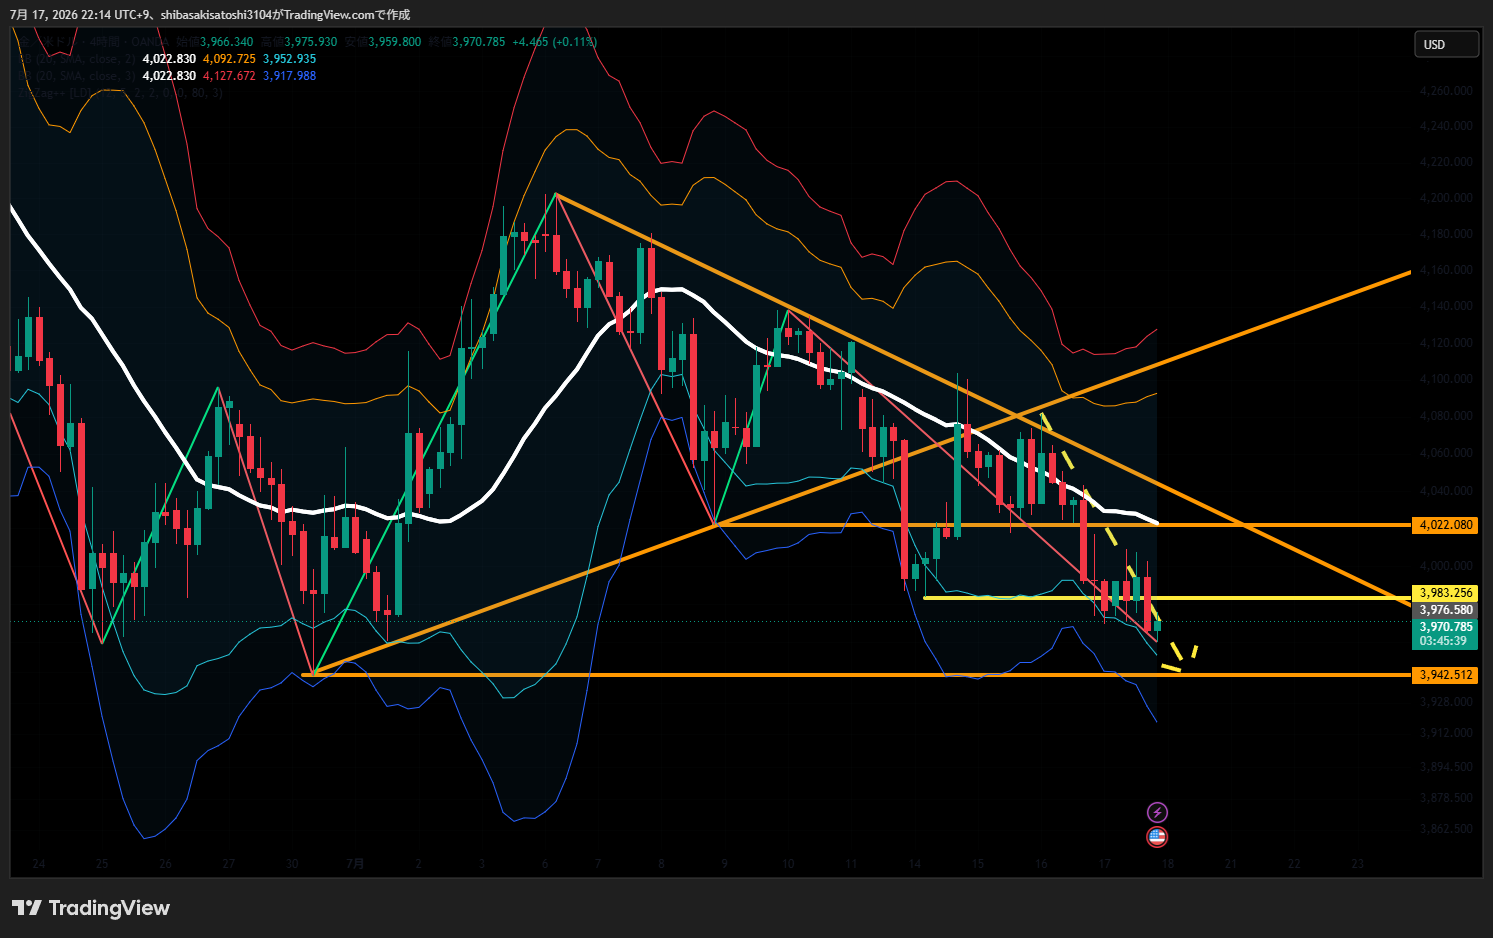Click the yellow 3,983.256 price label
Image resolution: width=1493 pixels, height=938 pixels.
(x=1445, y=593)
